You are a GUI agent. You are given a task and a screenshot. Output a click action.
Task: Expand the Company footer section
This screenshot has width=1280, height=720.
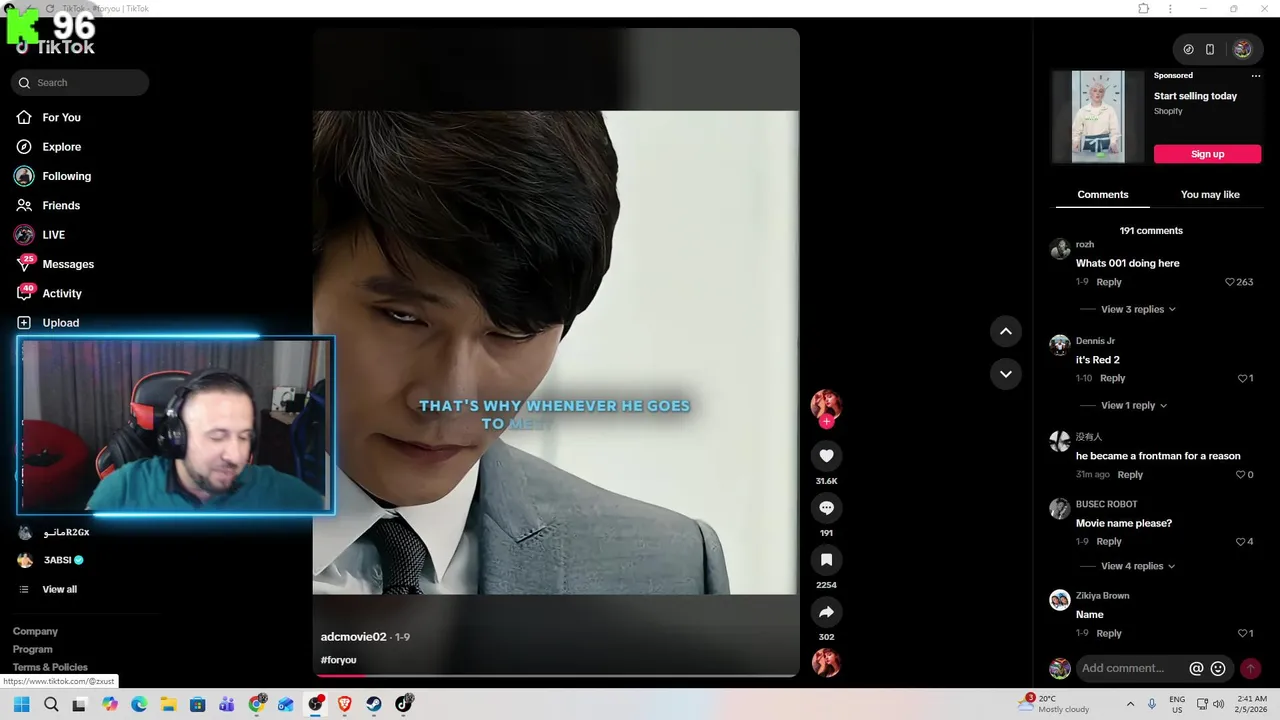point(35,631)
